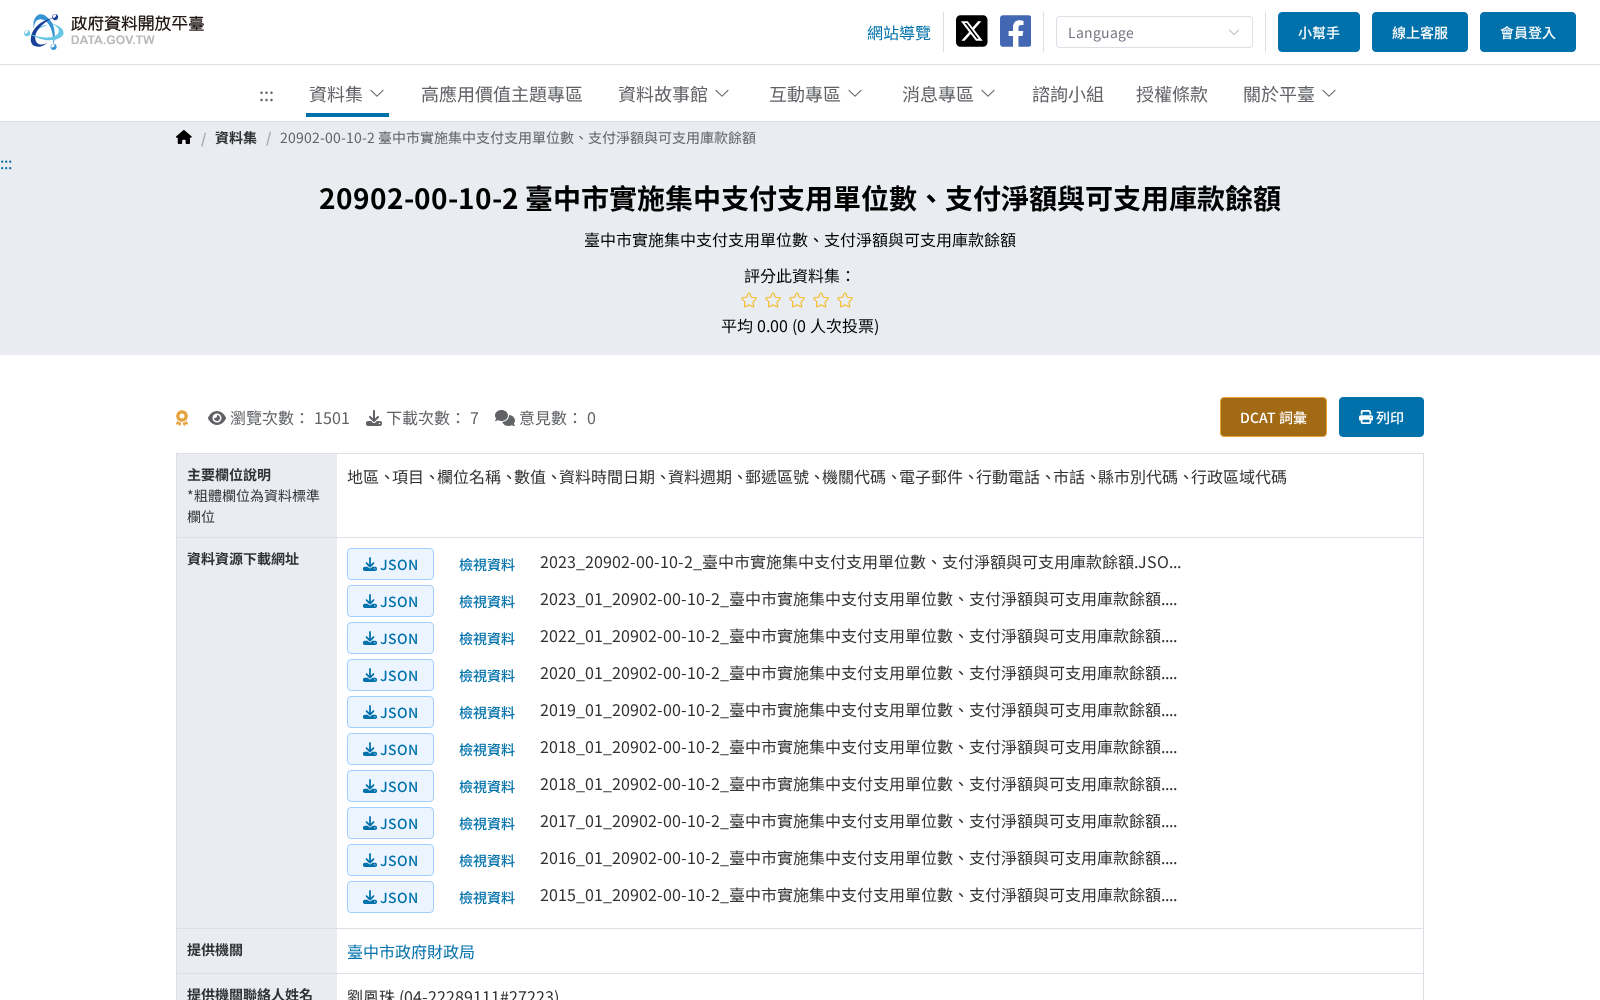Click the 主要欄位說明 row header
Image resolution: width=1600 pixels, height=1000 pixels.
click(256, 495)
